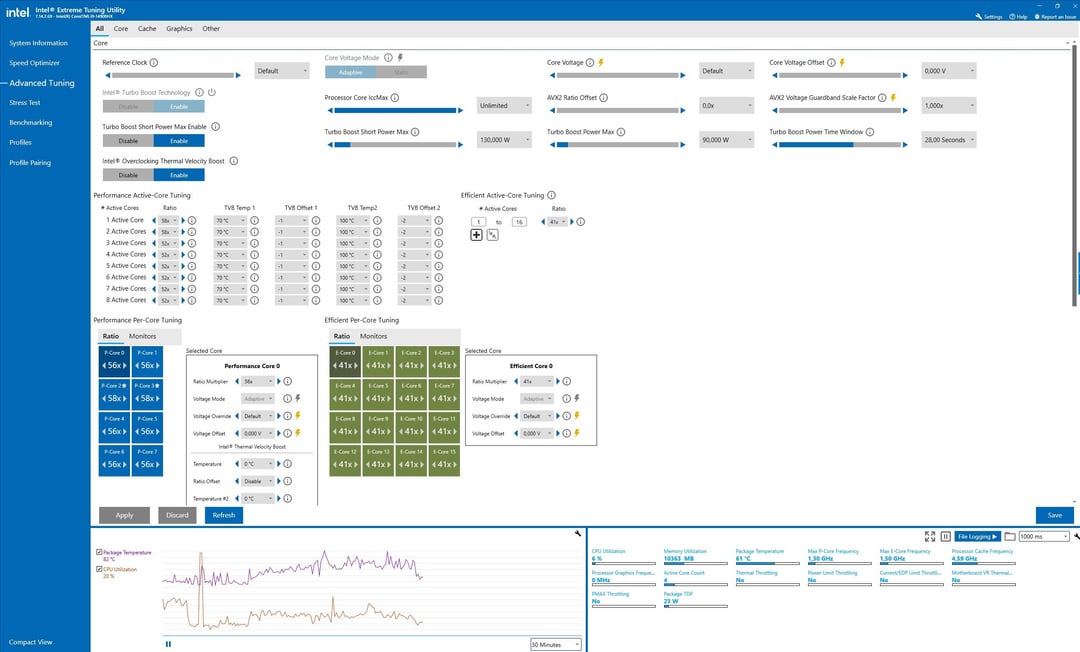Expand the 30 Minutes time range dropdown
The image size is (1080, 652).
pyautogui.click(x=555, y=645)
